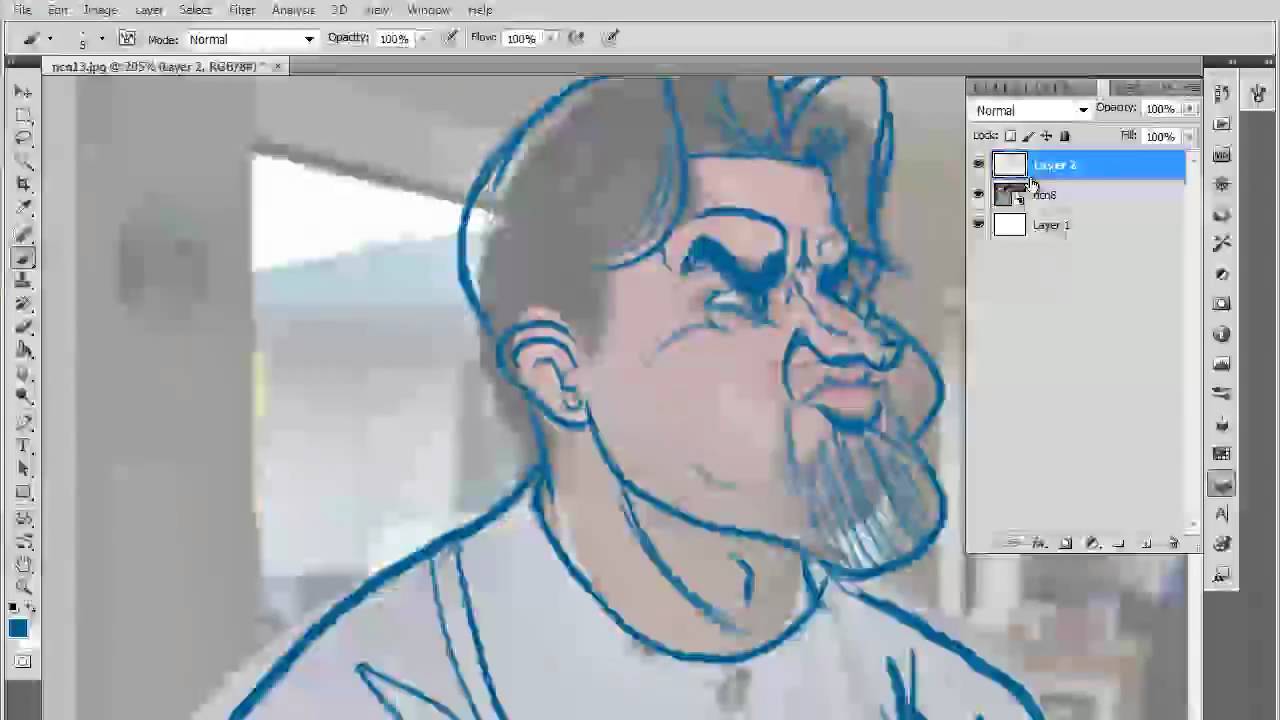
Task: Open the Brush Preset picker arrow
Action: (101, 39)
